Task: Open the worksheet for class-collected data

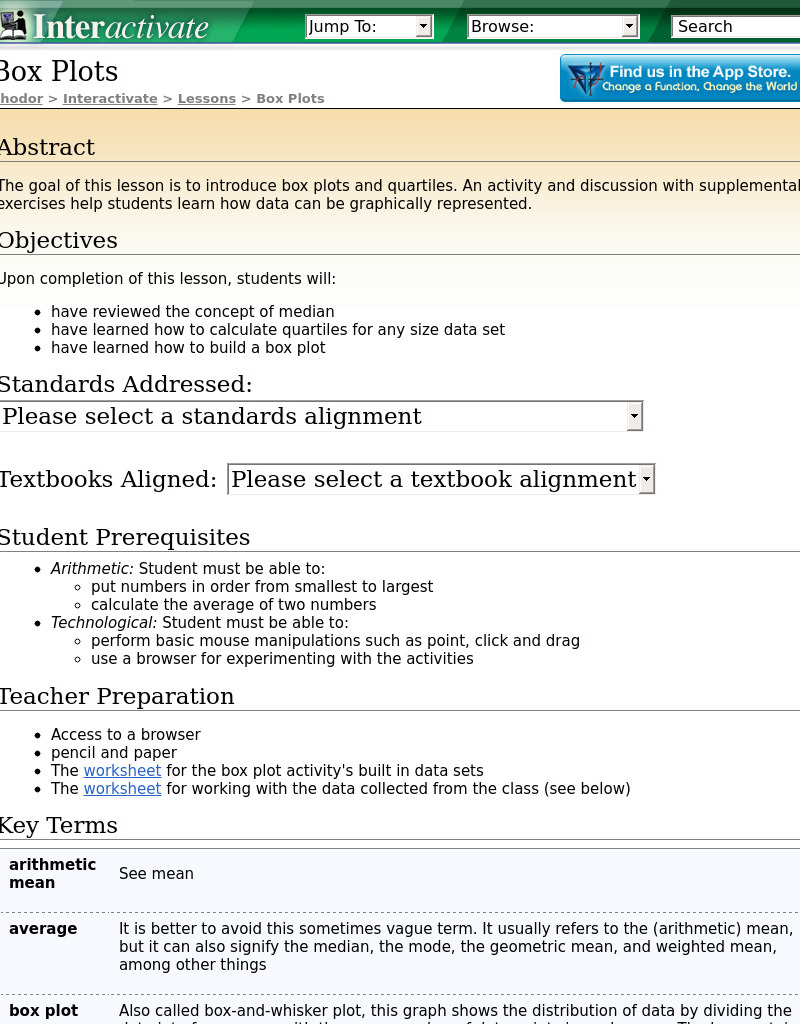Action: [x=122, y=789]
